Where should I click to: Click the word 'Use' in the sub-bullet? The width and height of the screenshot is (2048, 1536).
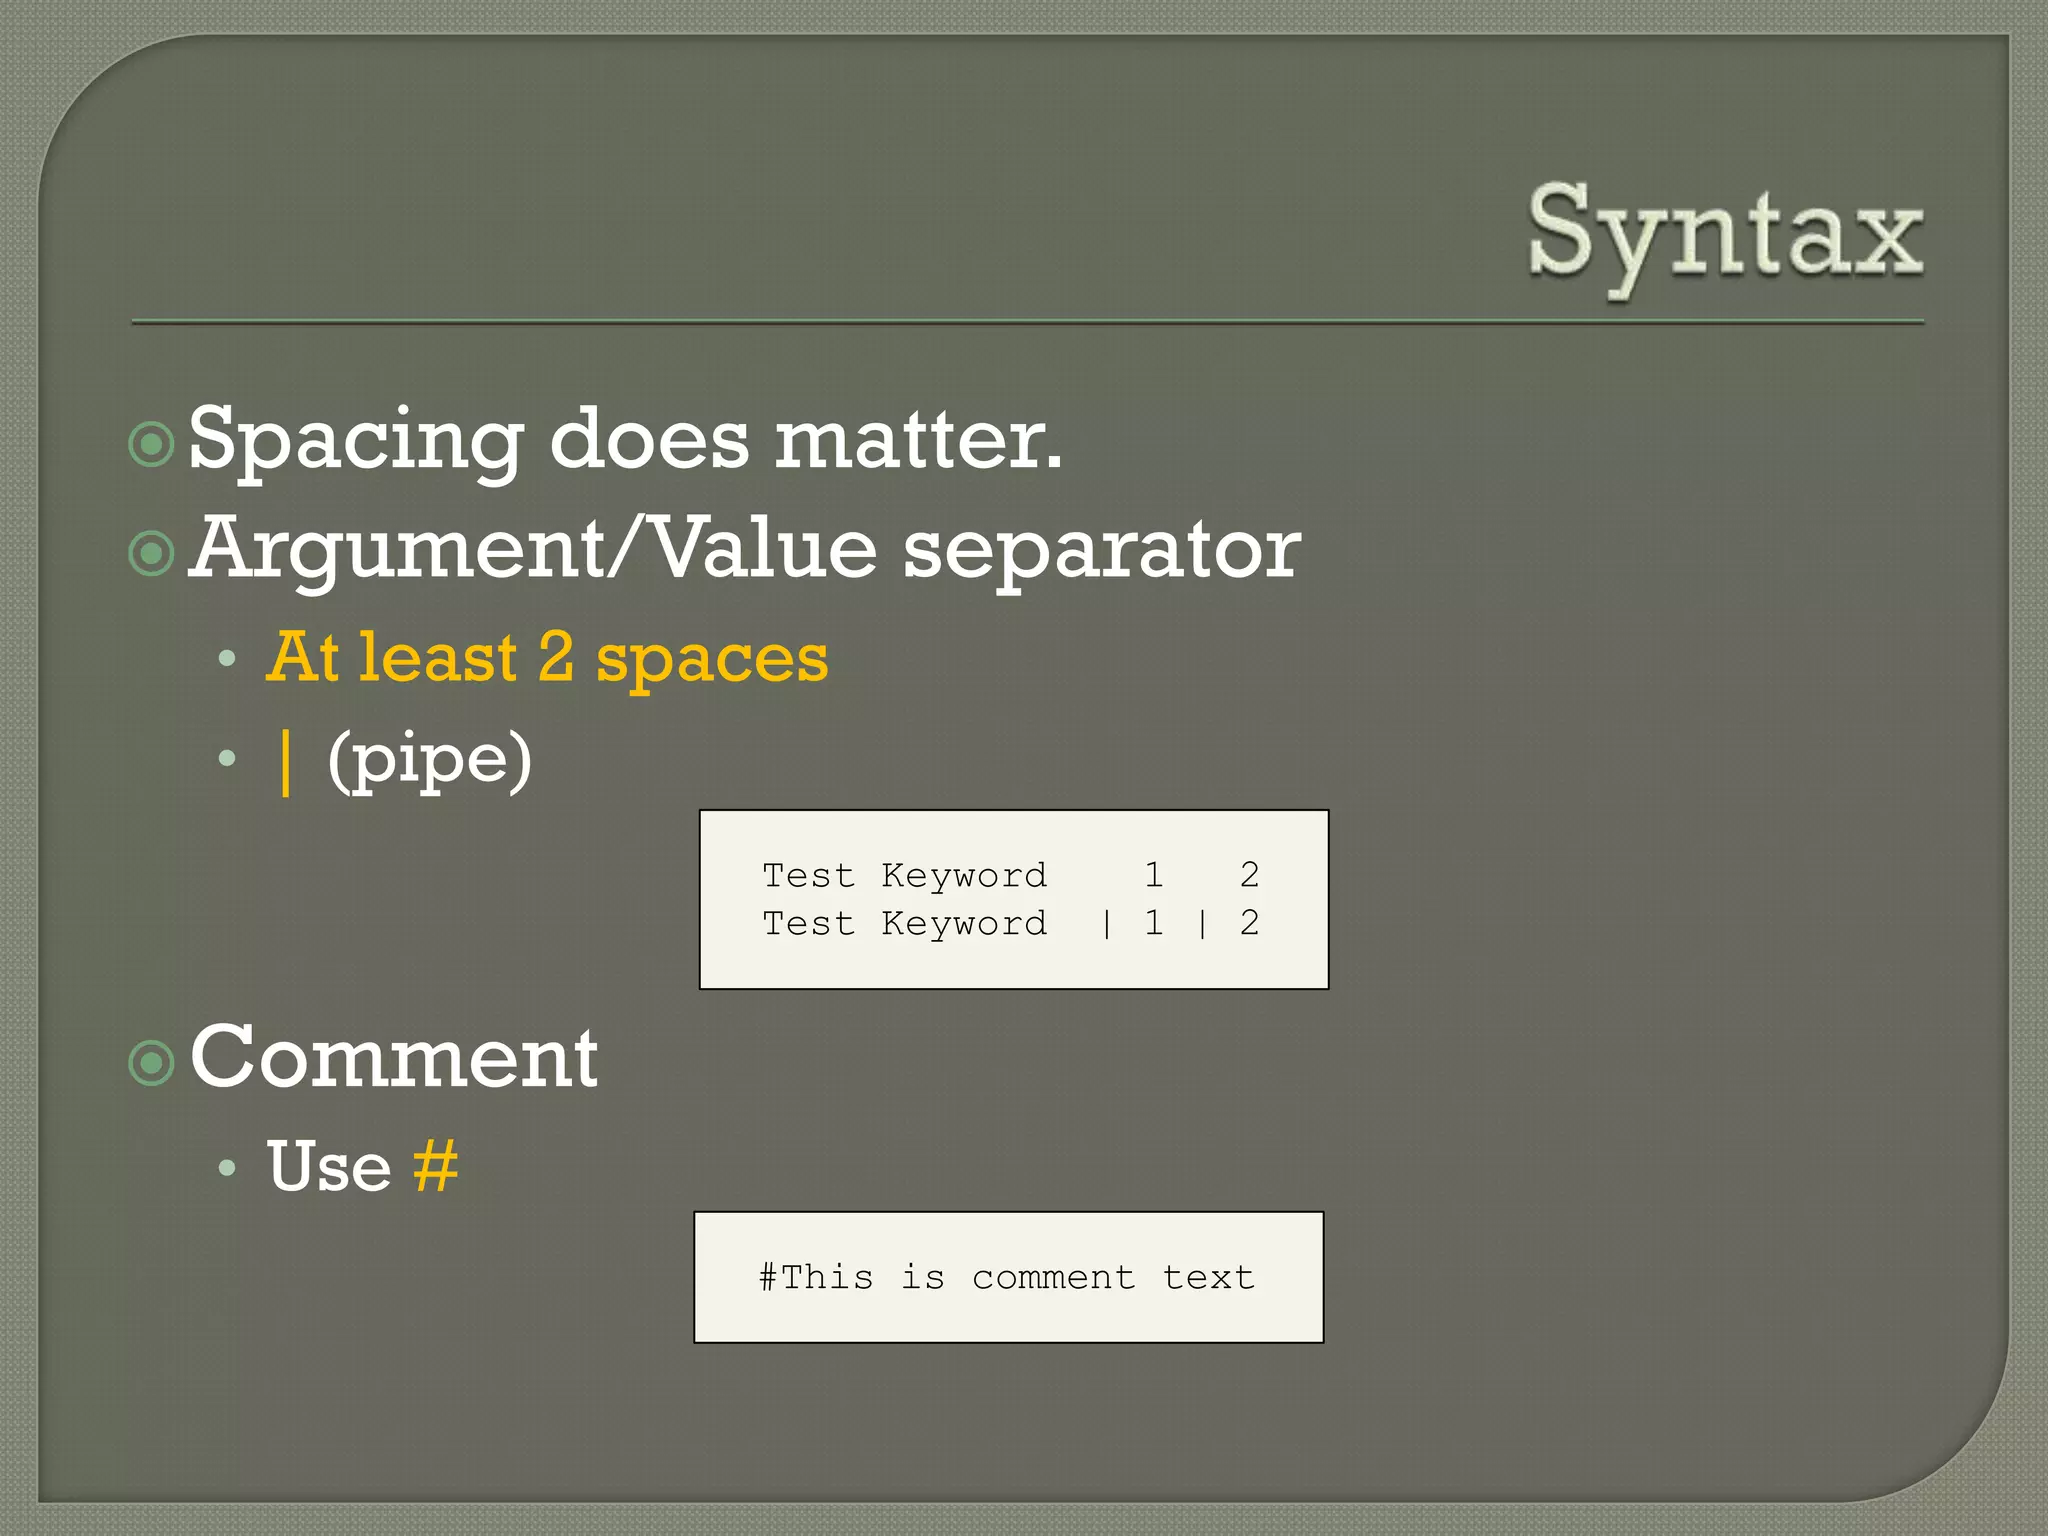coord(329,1167)
